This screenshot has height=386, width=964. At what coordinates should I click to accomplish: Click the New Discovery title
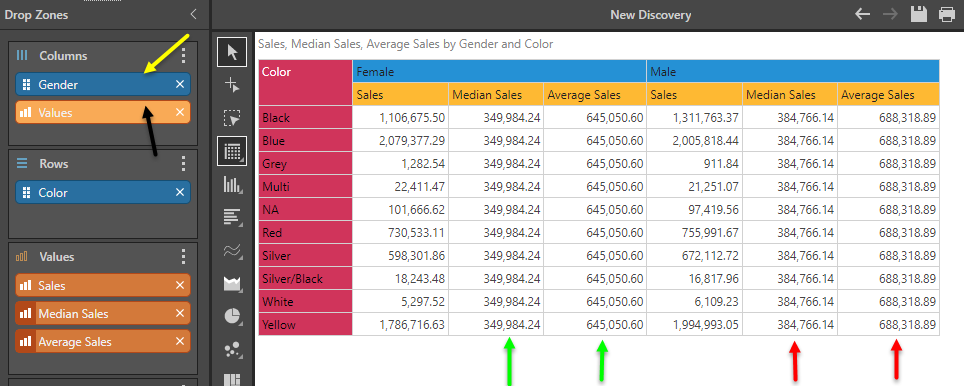(650, 15)
